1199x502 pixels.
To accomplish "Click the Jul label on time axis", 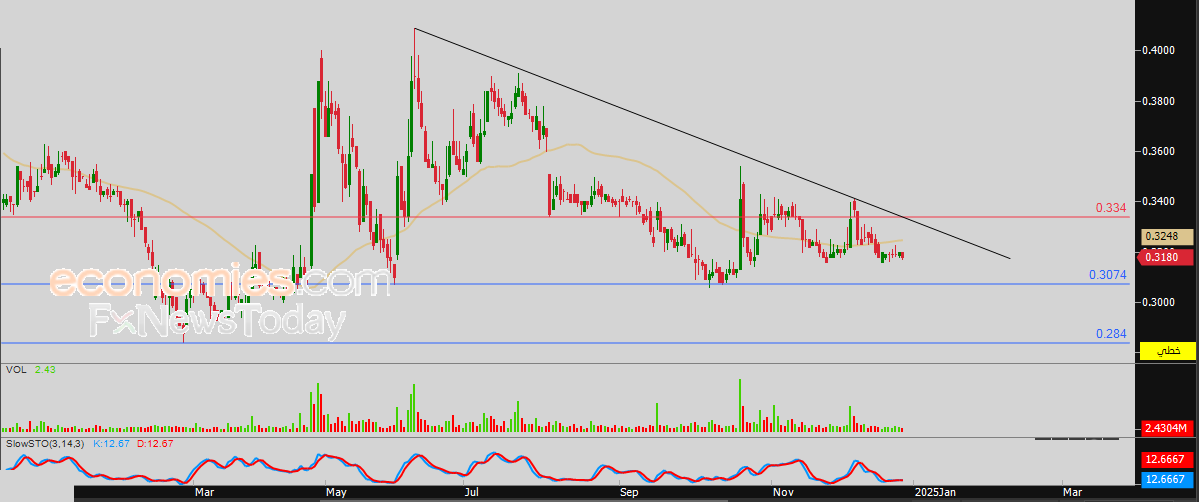I will pyautogui.click(x=471, y=492).
